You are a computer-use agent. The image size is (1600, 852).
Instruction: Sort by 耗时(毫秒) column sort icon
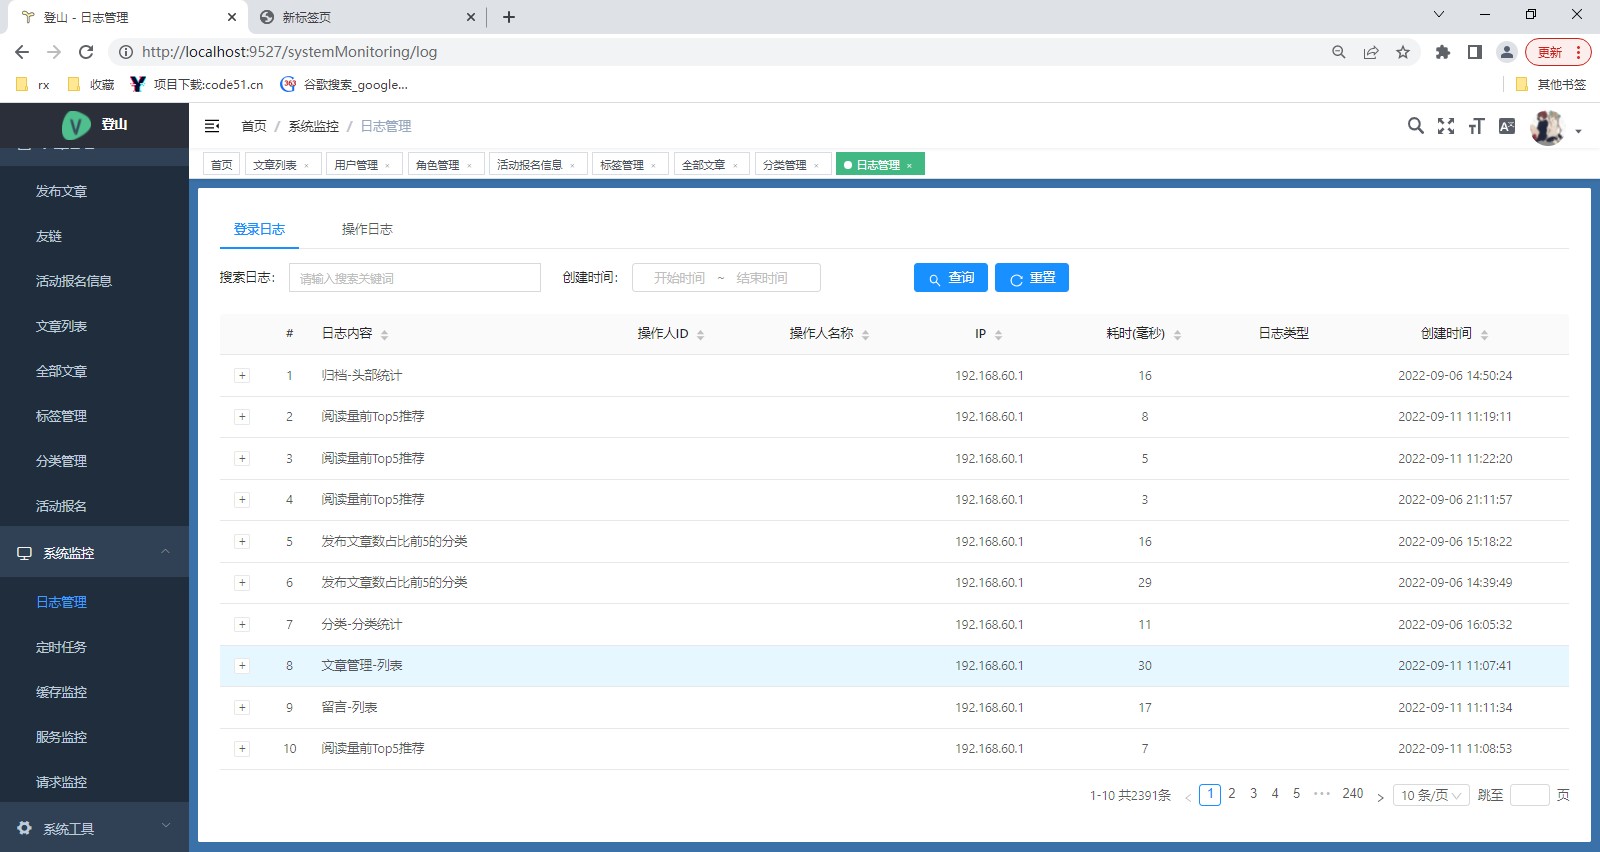click(1177, 335)
